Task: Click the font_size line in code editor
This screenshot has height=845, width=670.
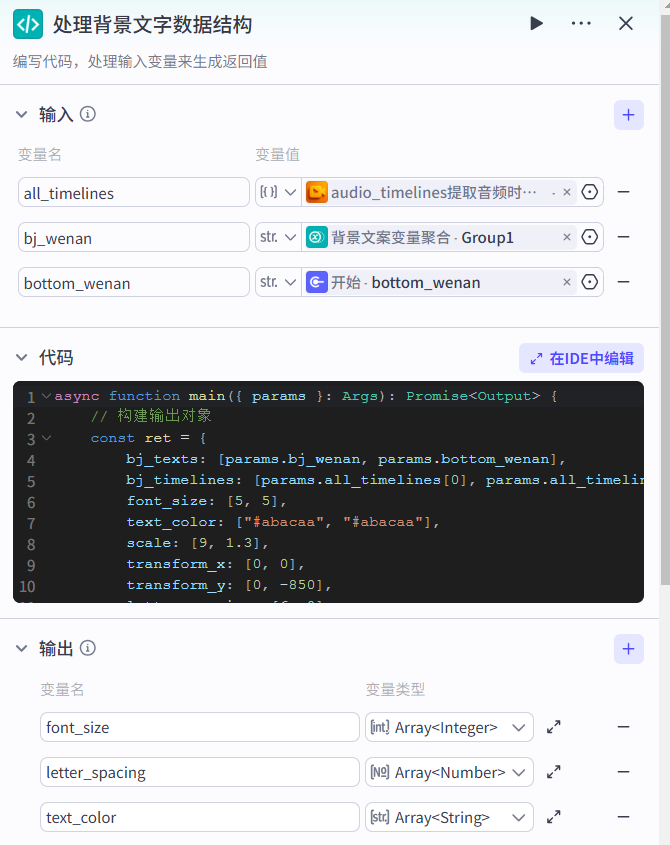Action: (207, 501)
